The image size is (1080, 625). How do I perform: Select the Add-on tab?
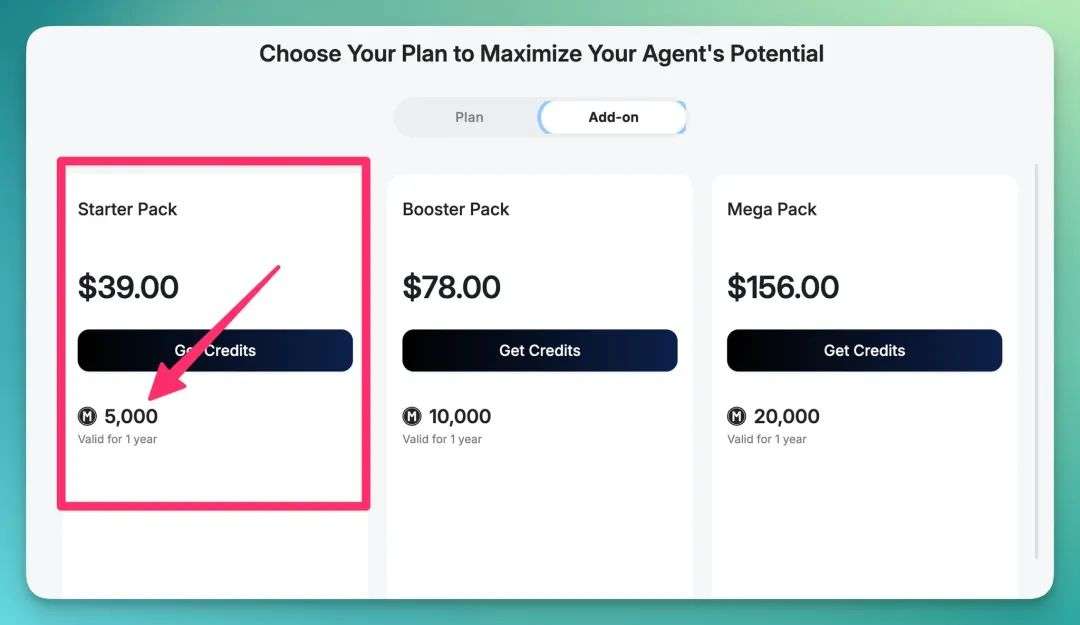[613, 117]
